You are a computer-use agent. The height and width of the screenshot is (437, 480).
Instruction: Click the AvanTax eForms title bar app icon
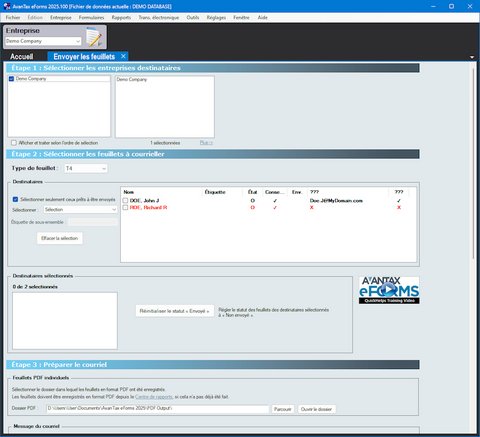(6, 6)
